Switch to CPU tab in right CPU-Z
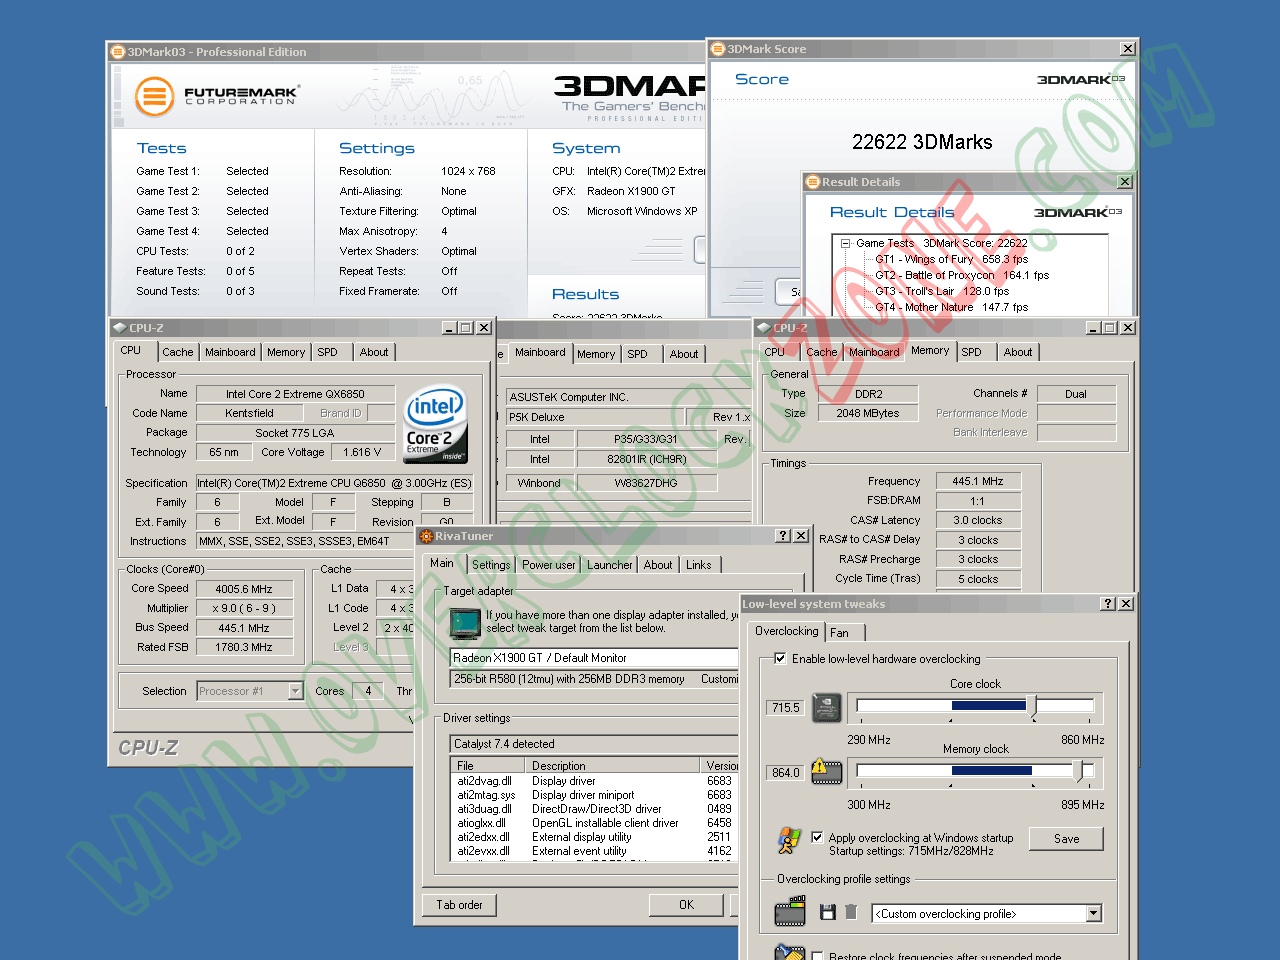This screenshot has height=960, width=1280. 774,352
